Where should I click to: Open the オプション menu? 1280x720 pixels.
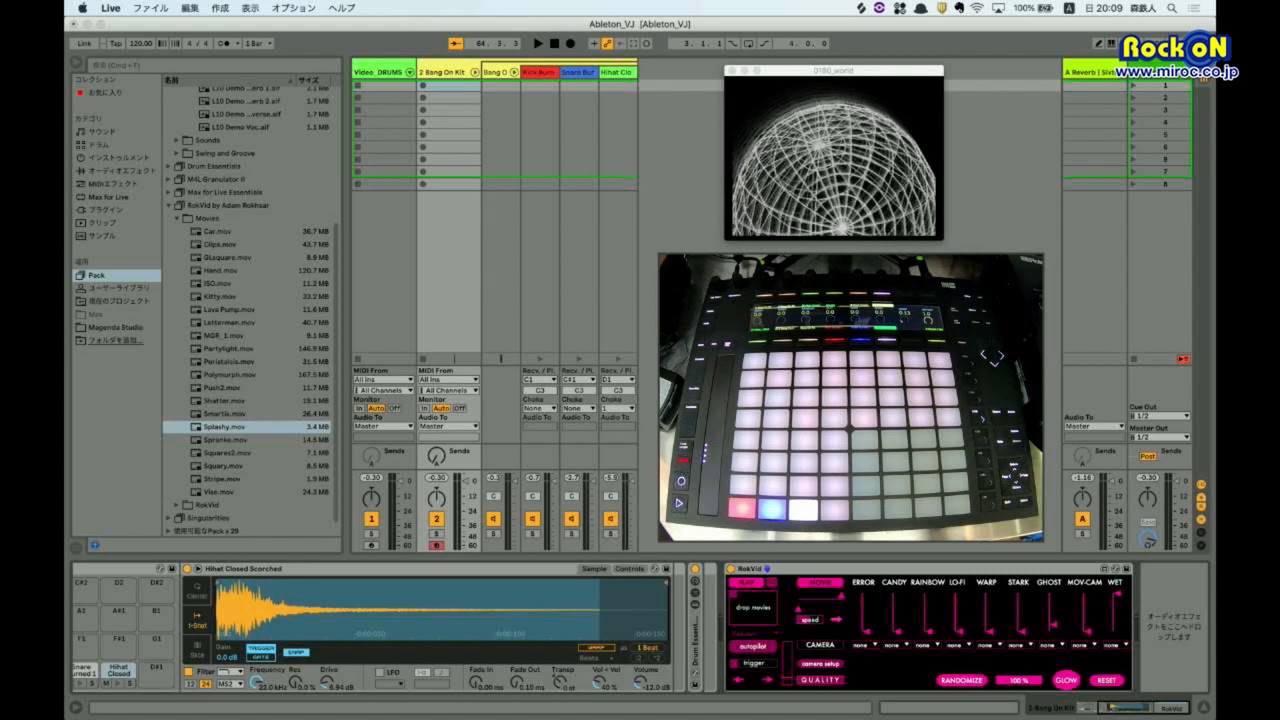pyautogui.click(x=294, y=8)
